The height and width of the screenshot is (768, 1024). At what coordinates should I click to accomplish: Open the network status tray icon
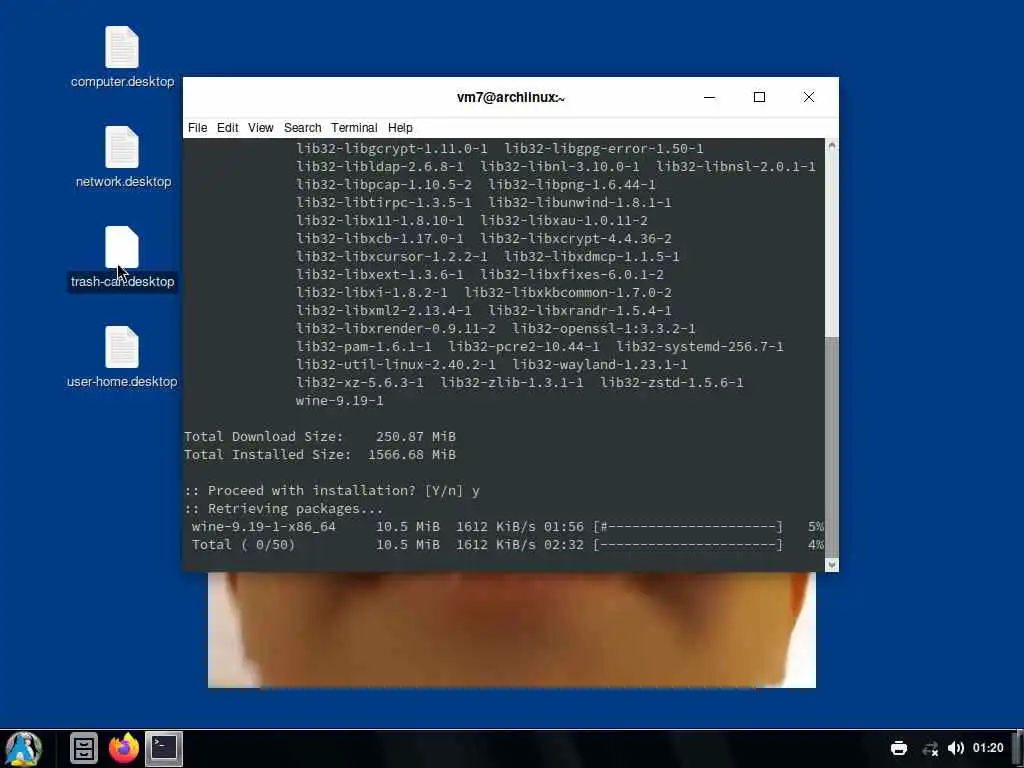pos(930,748)
